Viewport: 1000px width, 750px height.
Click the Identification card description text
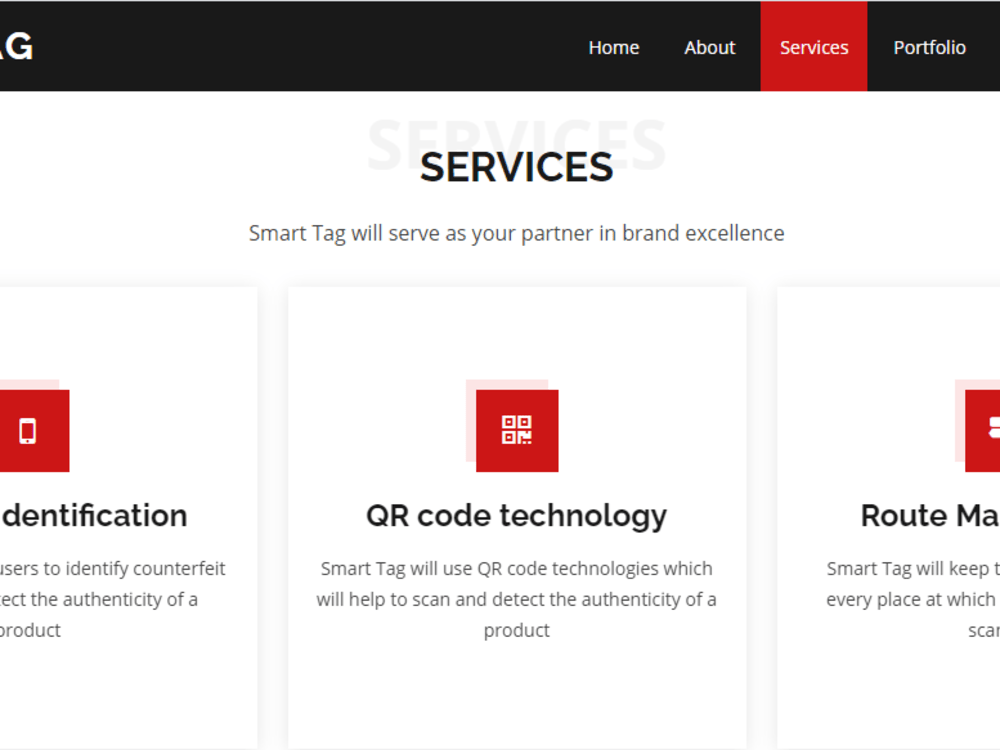coord(110,598)
